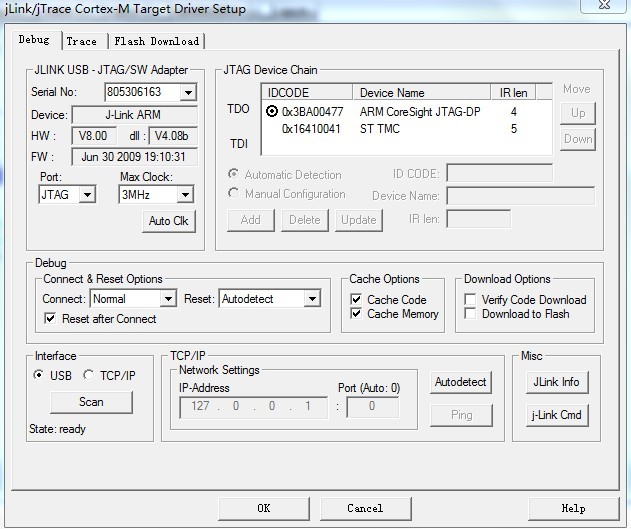Click the IDCODE column header
This screenshot has height=529, width=631.
307,93
